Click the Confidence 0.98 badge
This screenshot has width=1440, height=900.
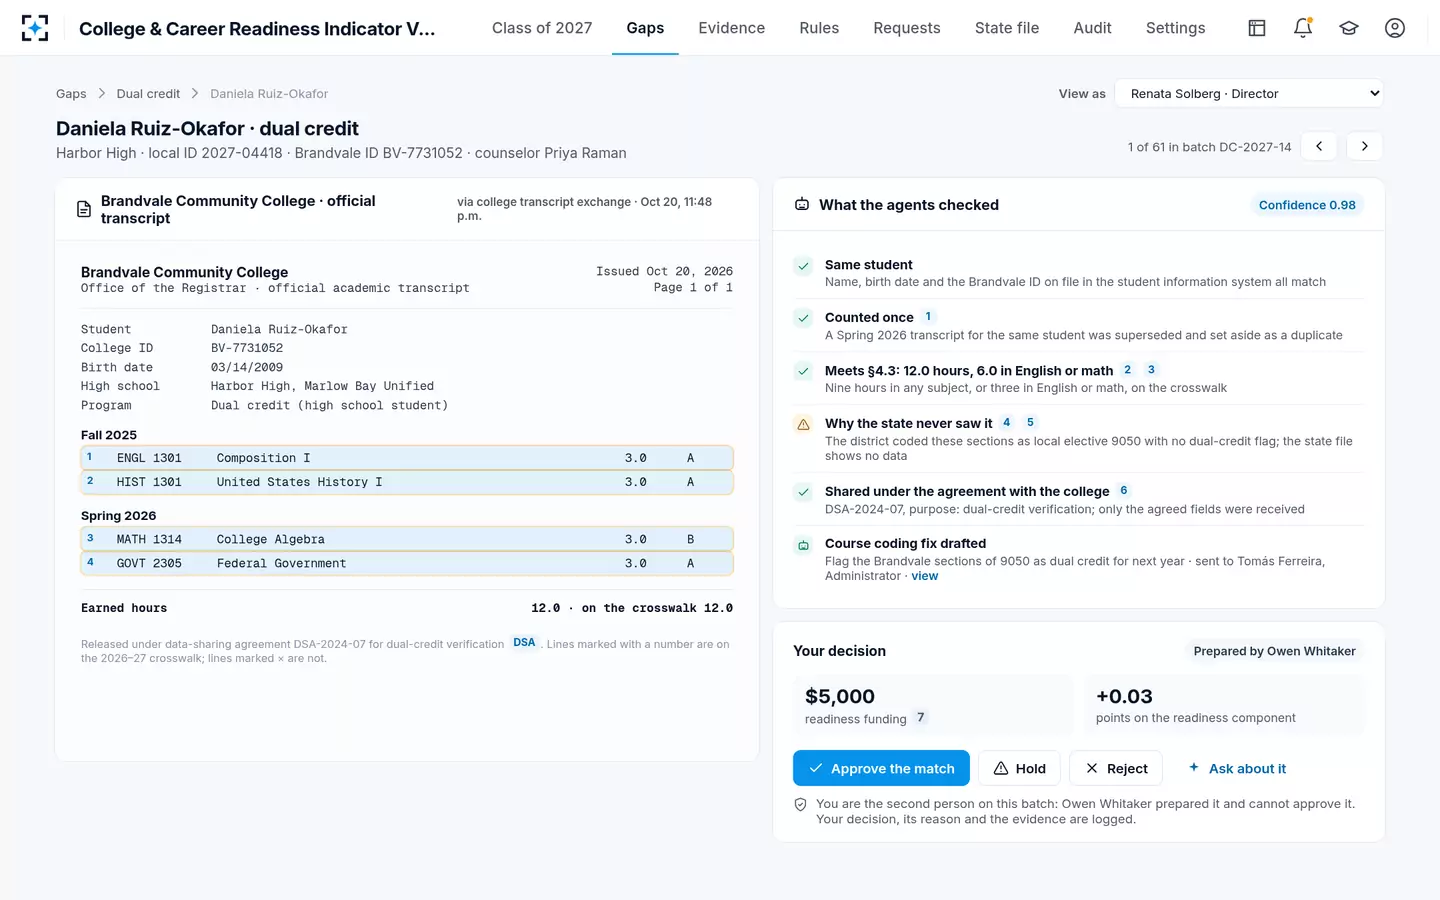pyautogui.click(x=1307, y=205)
